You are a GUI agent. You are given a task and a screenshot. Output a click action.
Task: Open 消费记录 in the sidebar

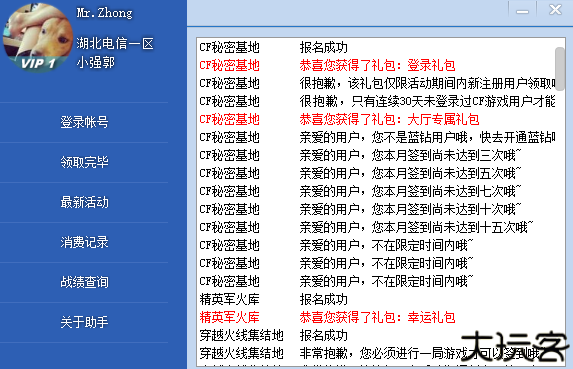(84, 242)
